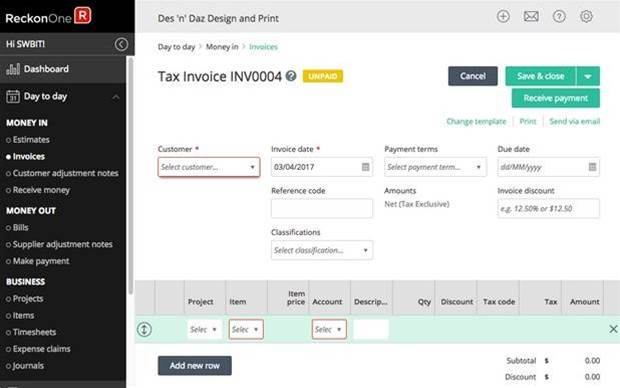Image resolution: width=620 pixels, height=388 pixels.
Task: Collapse sidebar with the arrow circle icon
Action: 121,44
